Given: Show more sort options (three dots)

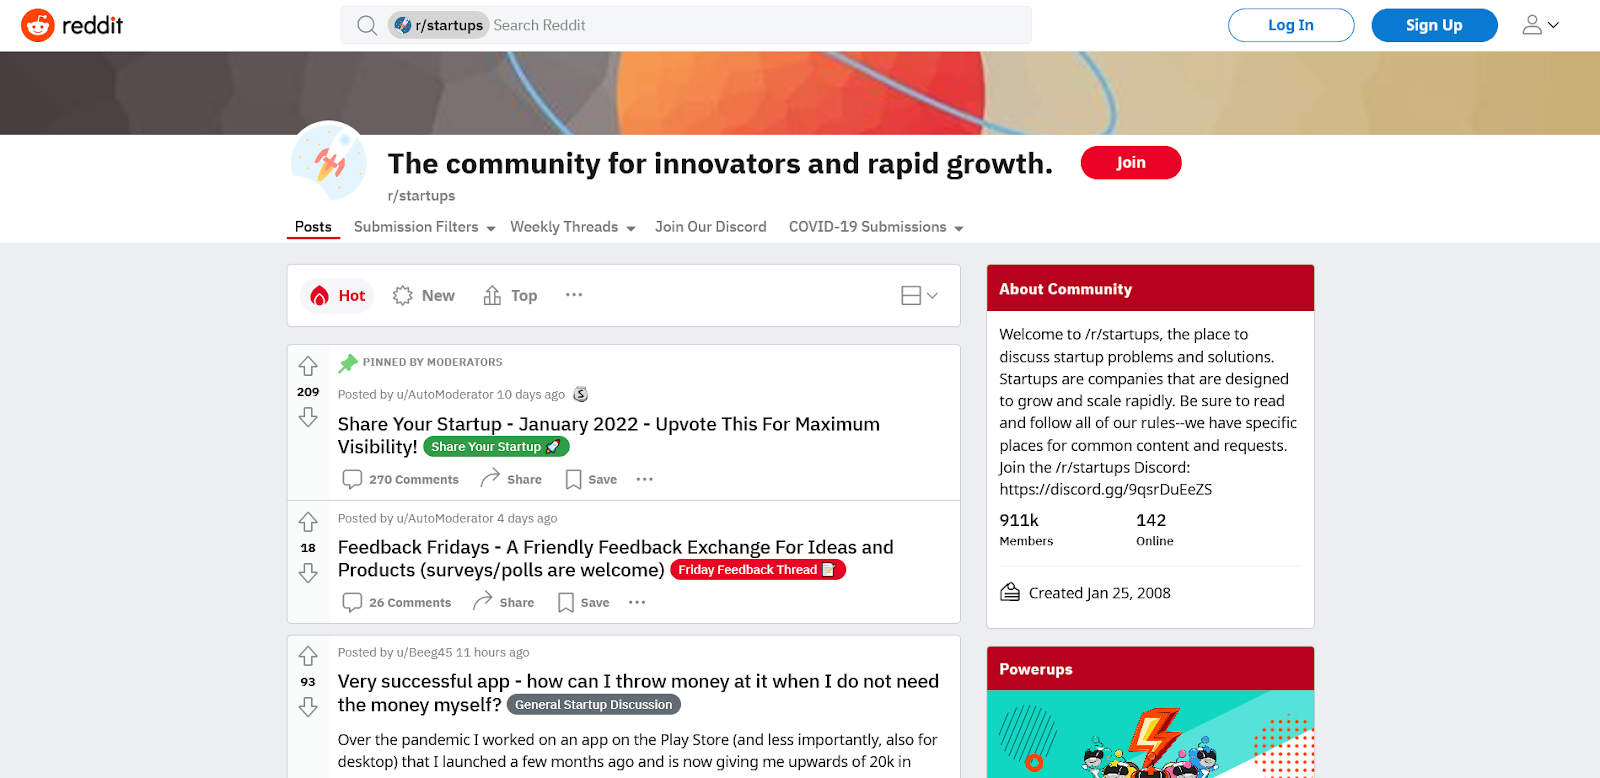Looking at the screenshot, I should (x=574, y=295).
